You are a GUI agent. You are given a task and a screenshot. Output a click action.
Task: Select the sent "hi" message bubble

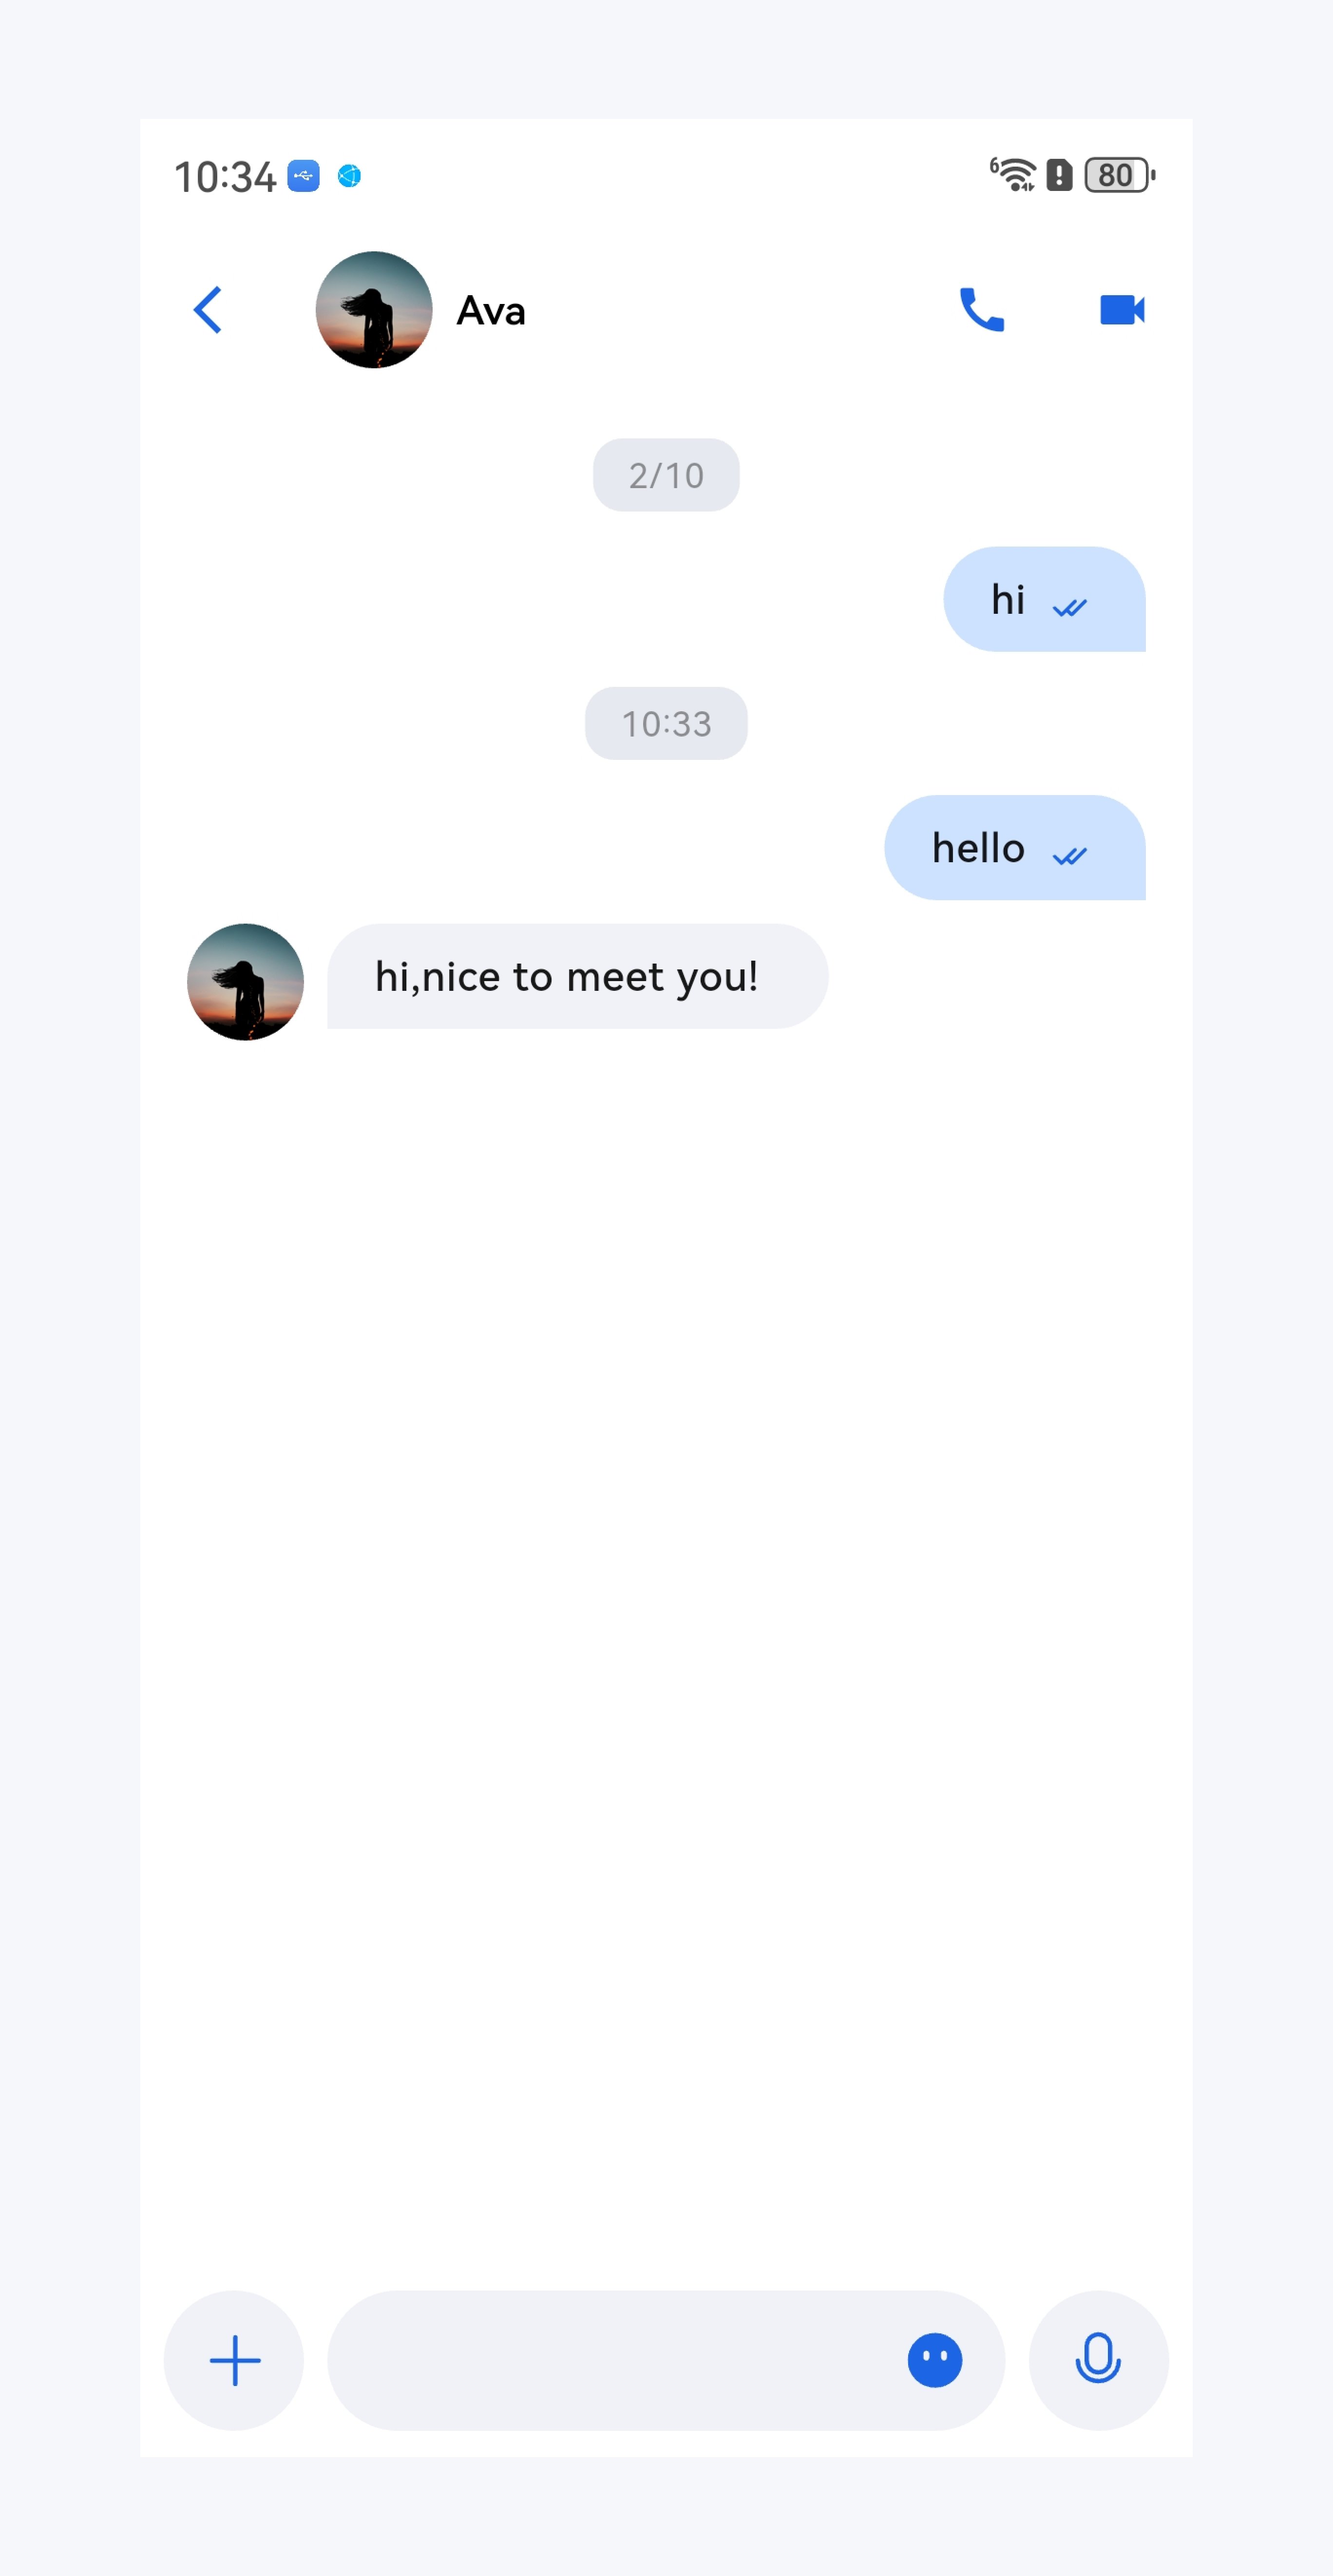click(1043, 599)
